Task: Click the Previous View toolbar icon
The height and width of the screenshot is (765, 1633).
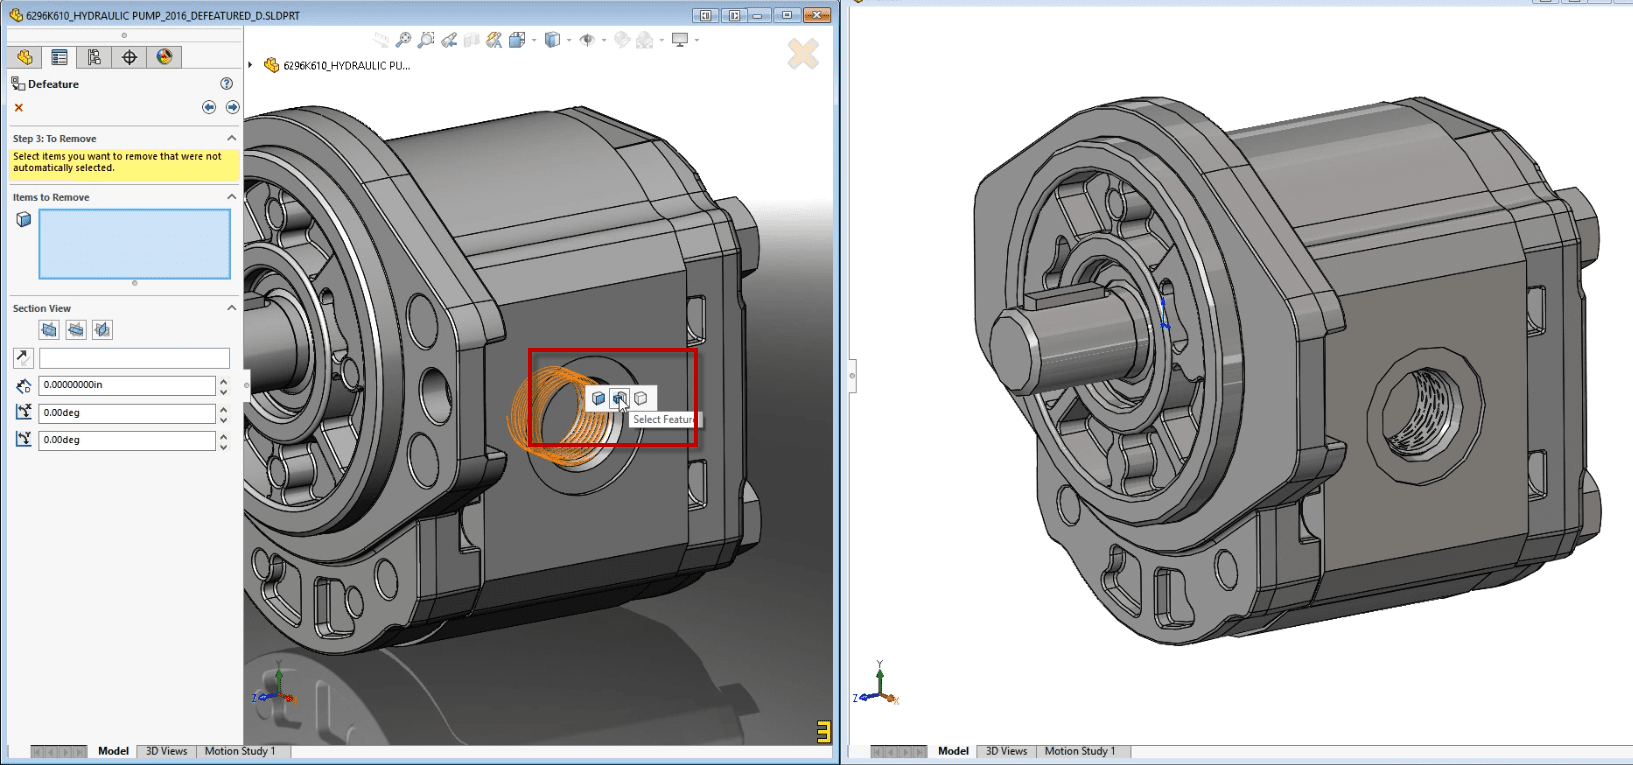Action: (449, 40)
